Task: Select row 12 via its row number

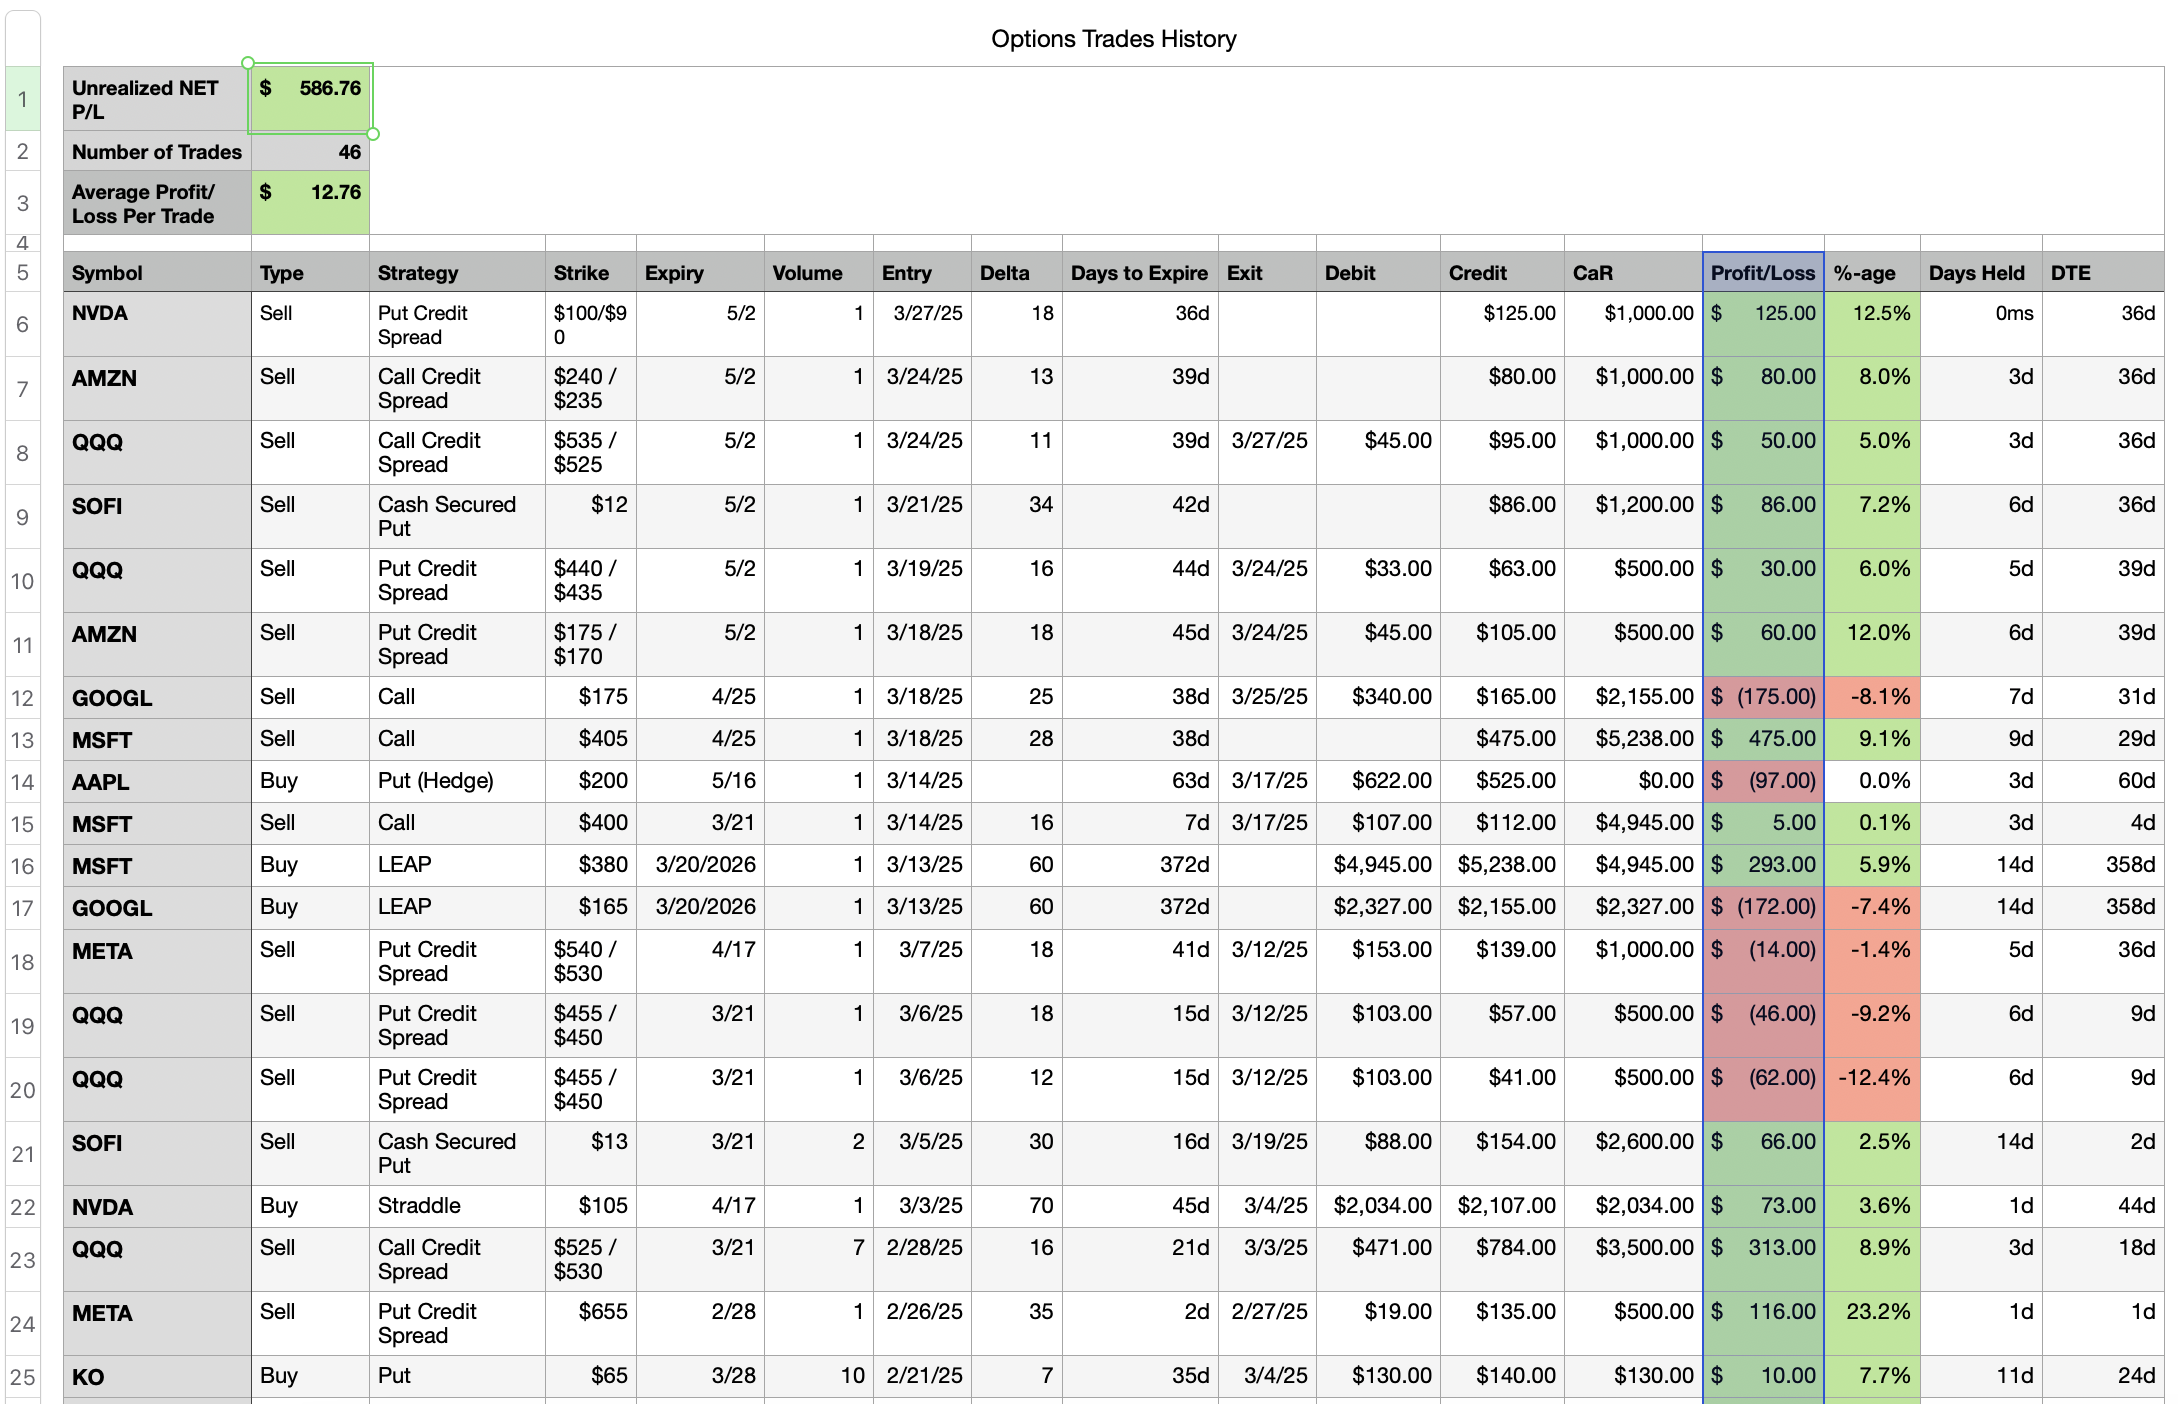Action: click(x=23, y=698)
